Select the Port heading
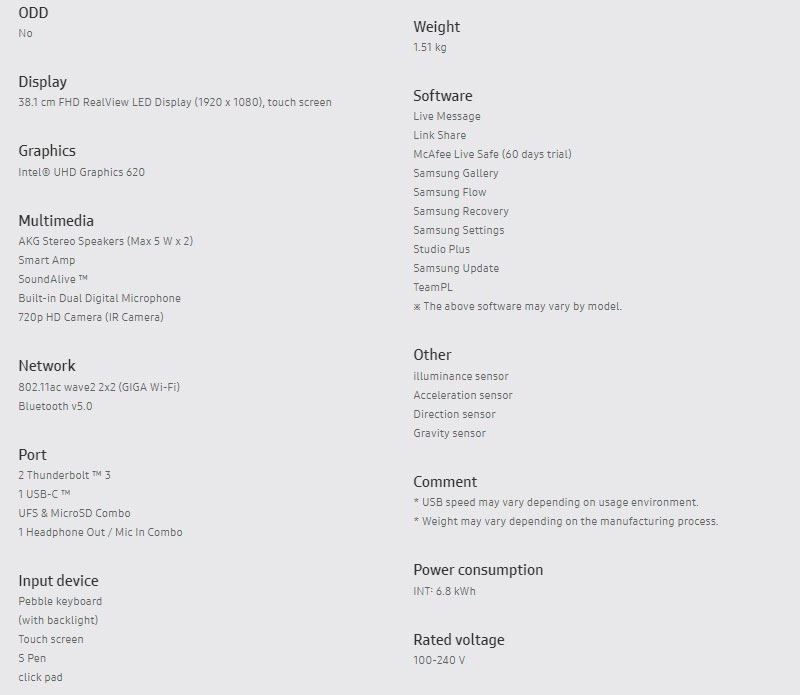 33,455
